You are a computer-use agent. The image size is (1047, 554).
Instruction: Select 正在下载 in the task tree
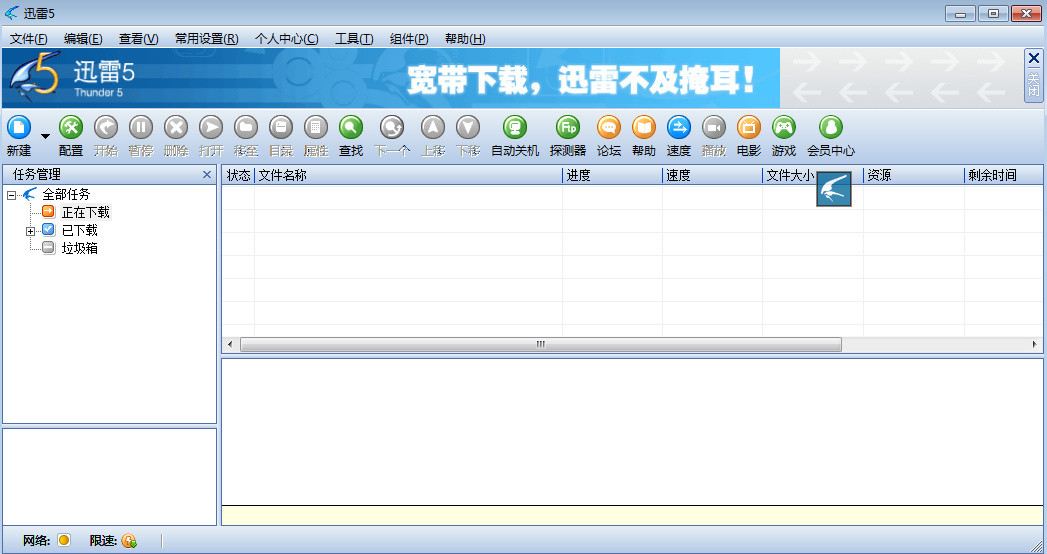tap(85, 212)
